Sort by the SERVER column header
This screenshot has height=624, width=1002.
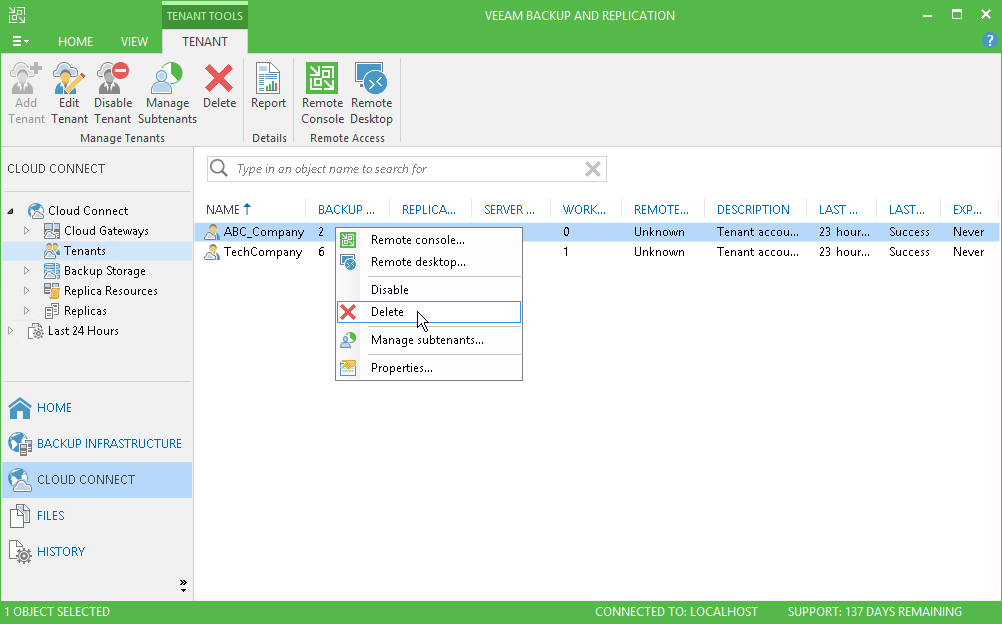click(509, 209)
